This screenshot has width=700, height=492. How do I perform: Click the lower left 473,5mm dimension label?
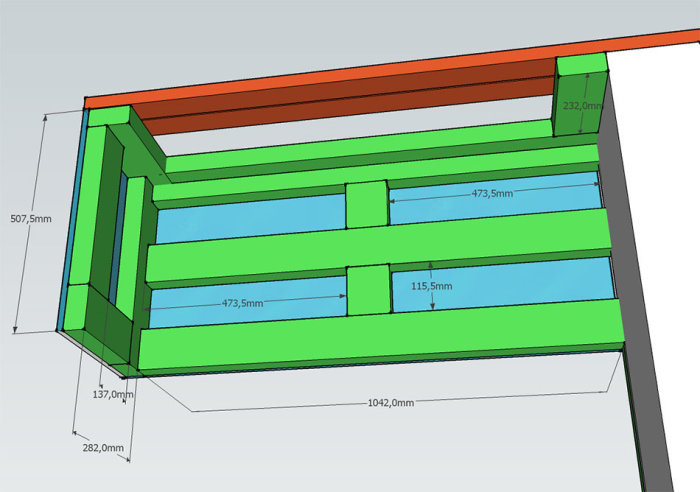242,303
